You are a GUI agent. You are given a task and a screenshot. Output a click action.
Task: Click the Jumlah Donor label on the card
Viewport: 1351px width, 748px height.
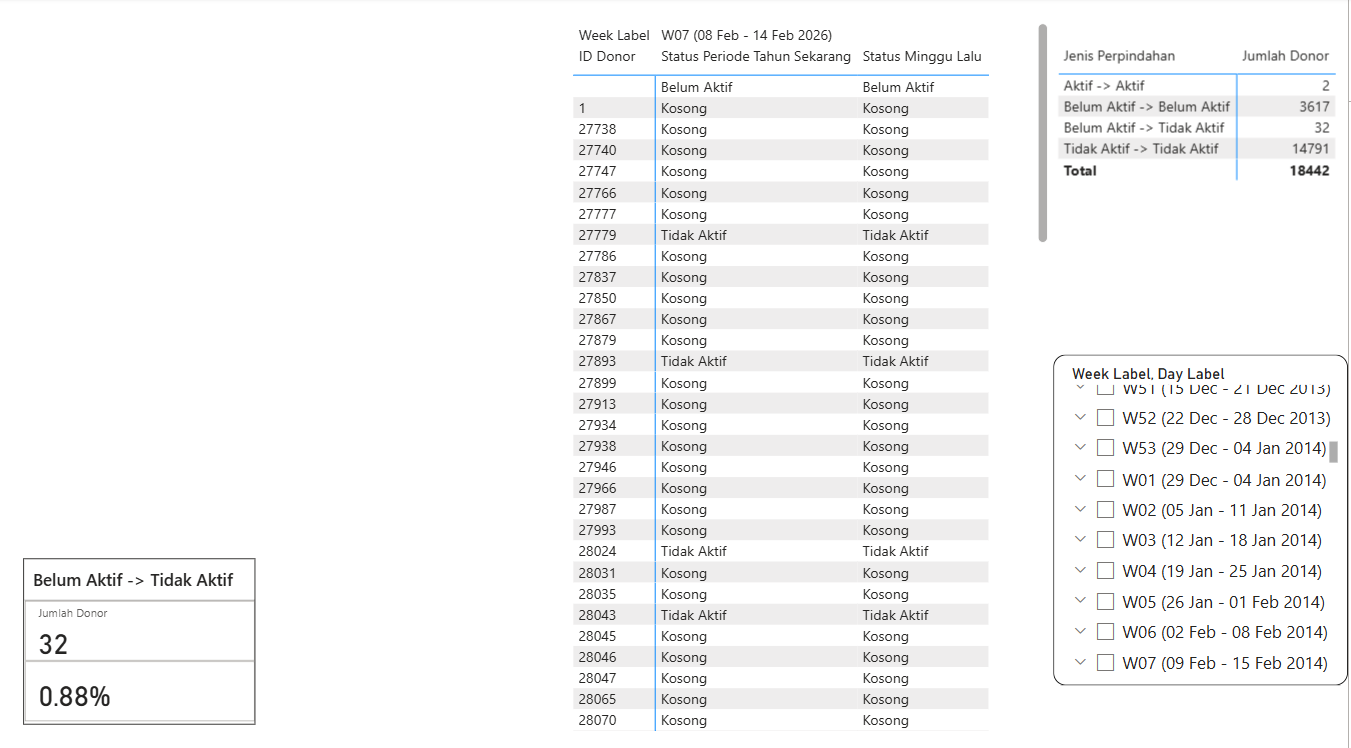(73, 613)
